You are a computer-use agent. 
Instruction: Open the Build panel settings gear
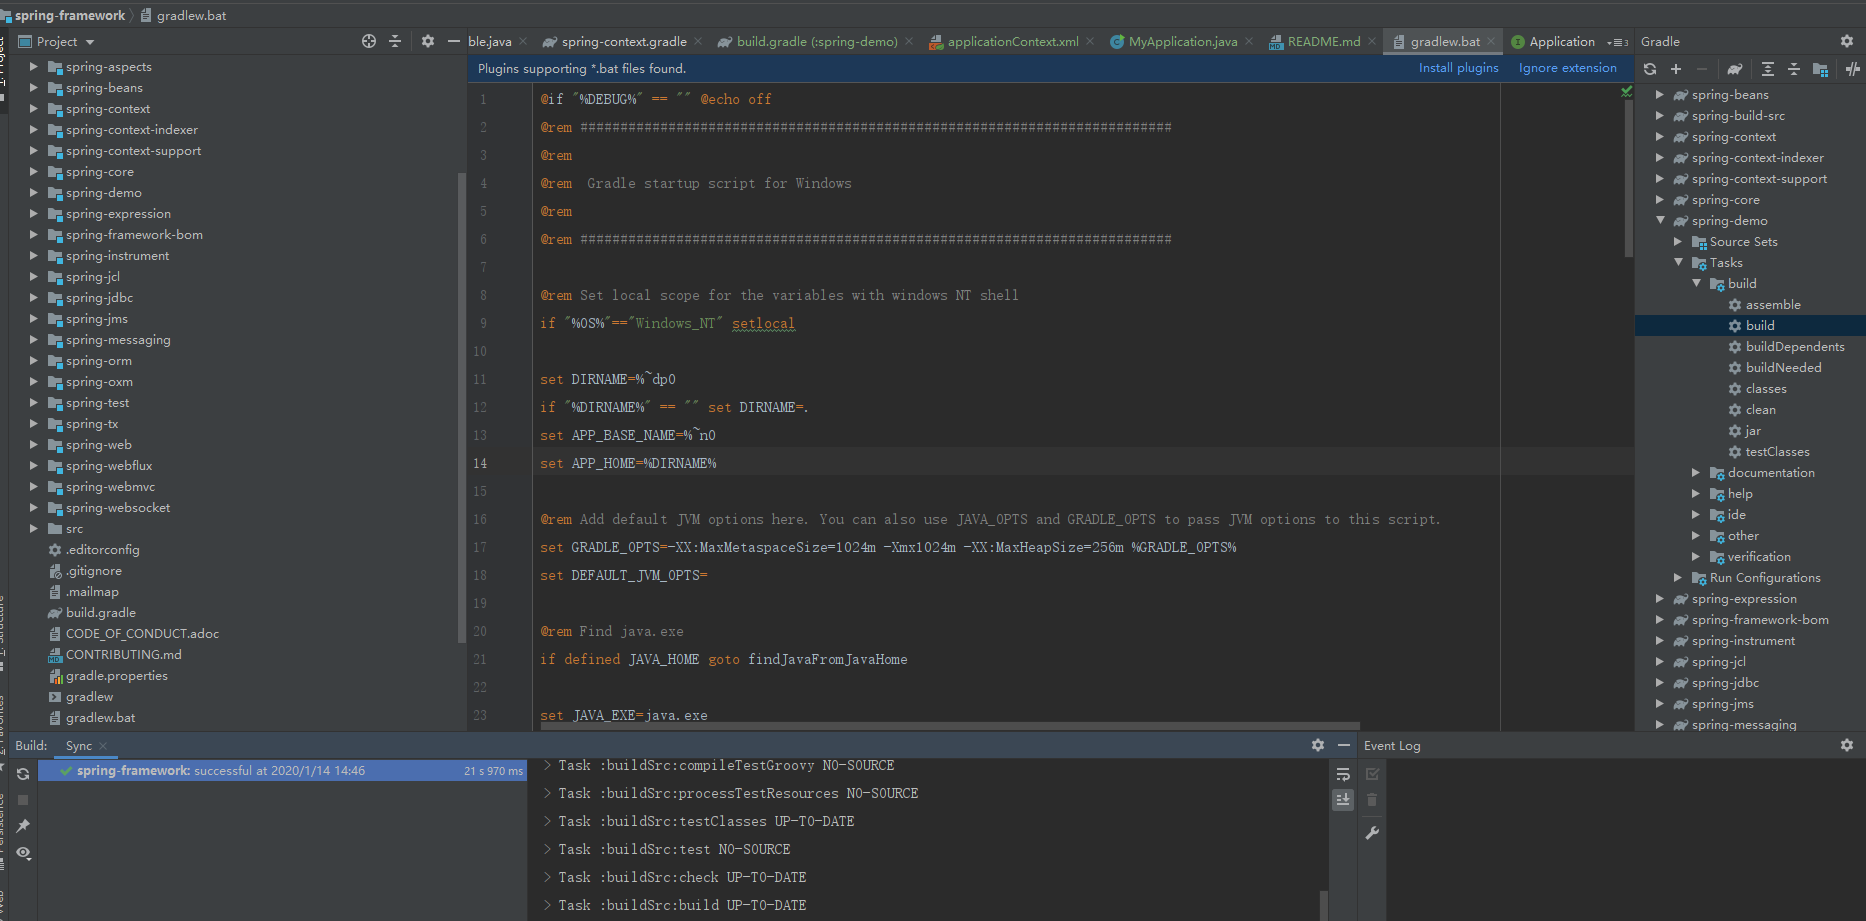(1318, 745)
